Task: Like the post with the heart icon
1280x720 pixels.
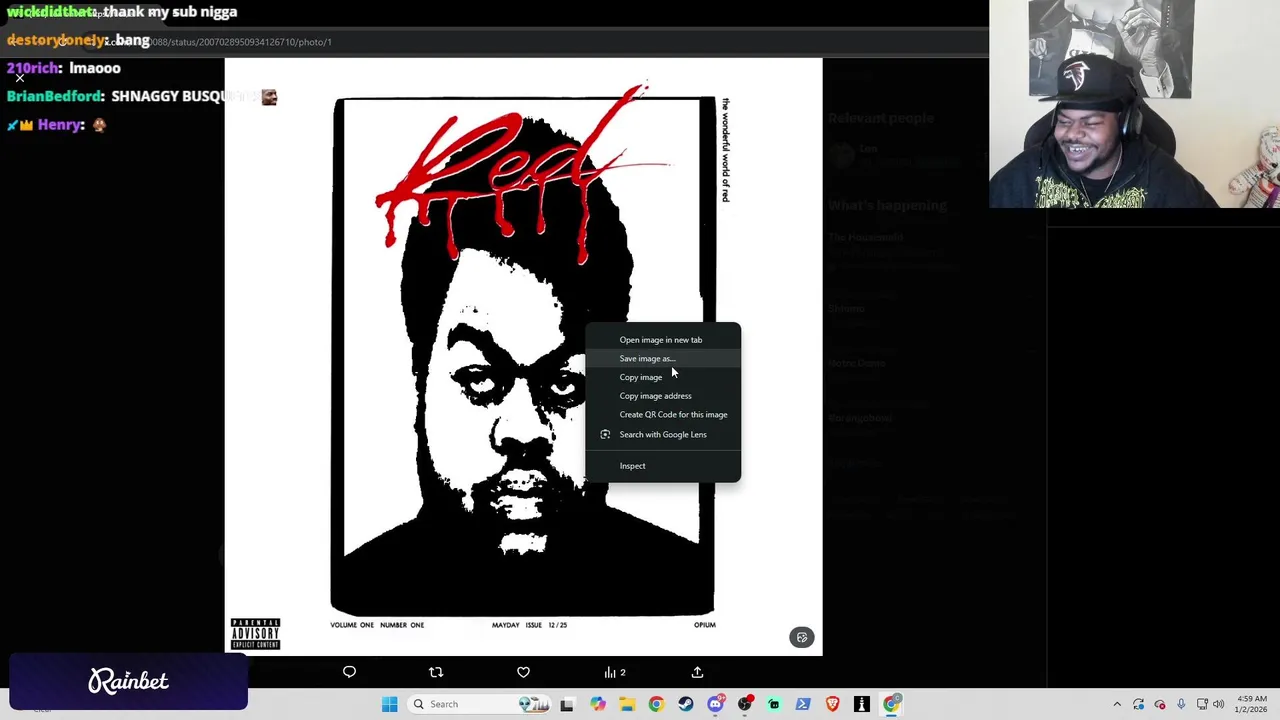Action: point(523,672)
